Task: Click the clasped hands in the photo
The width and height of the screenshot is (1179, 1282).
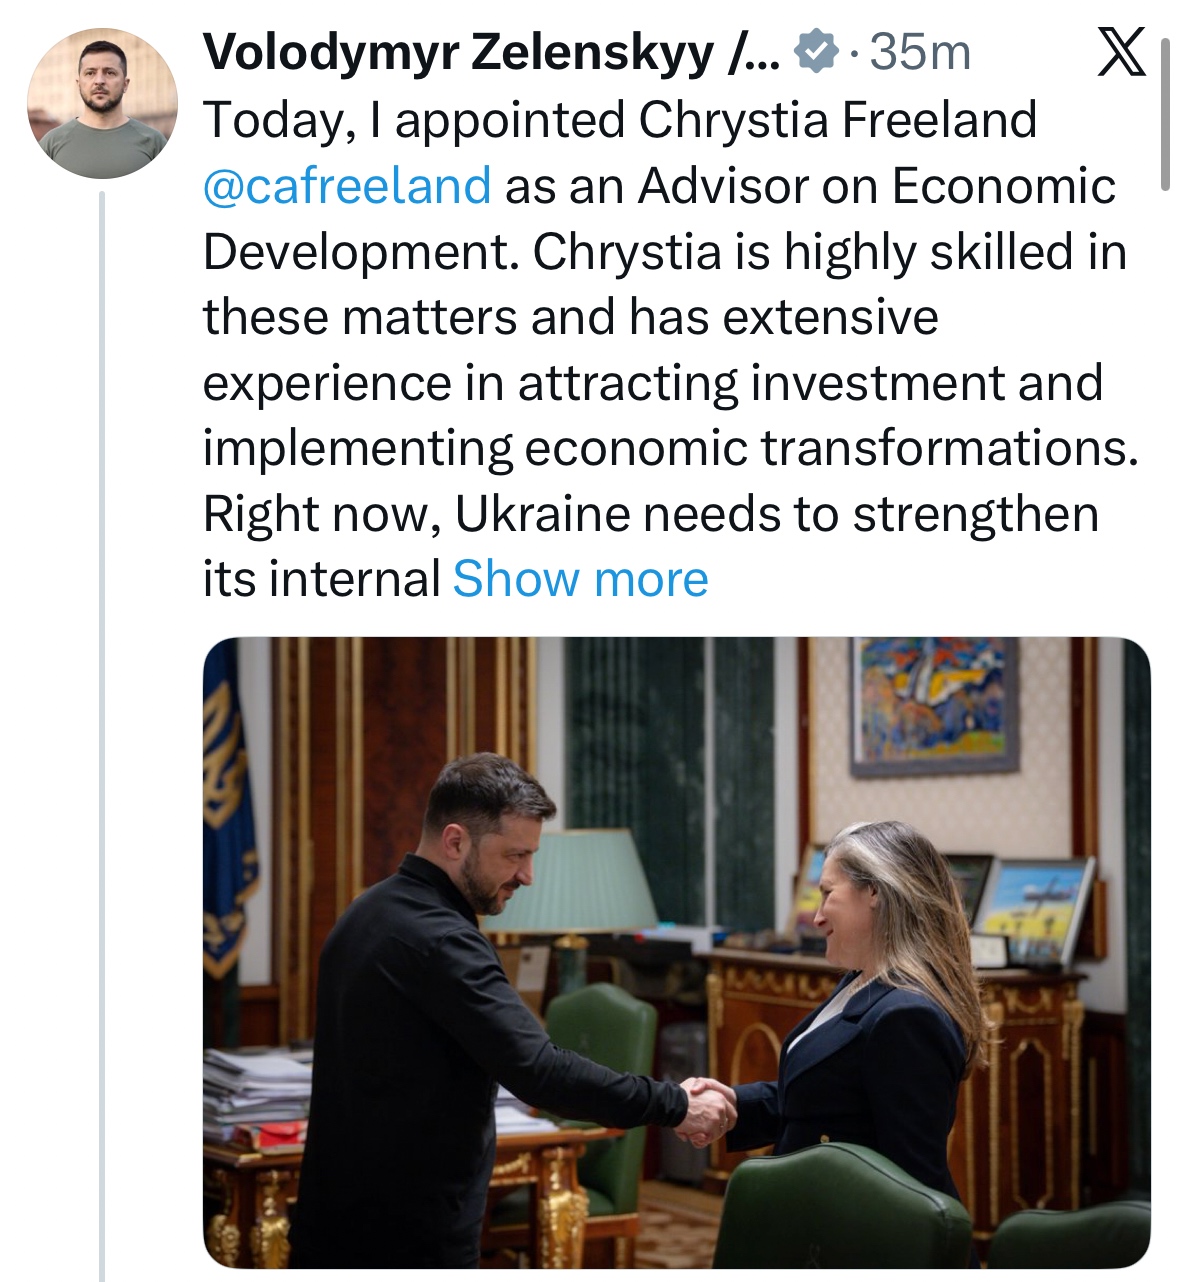Action: pos(706,1109)
